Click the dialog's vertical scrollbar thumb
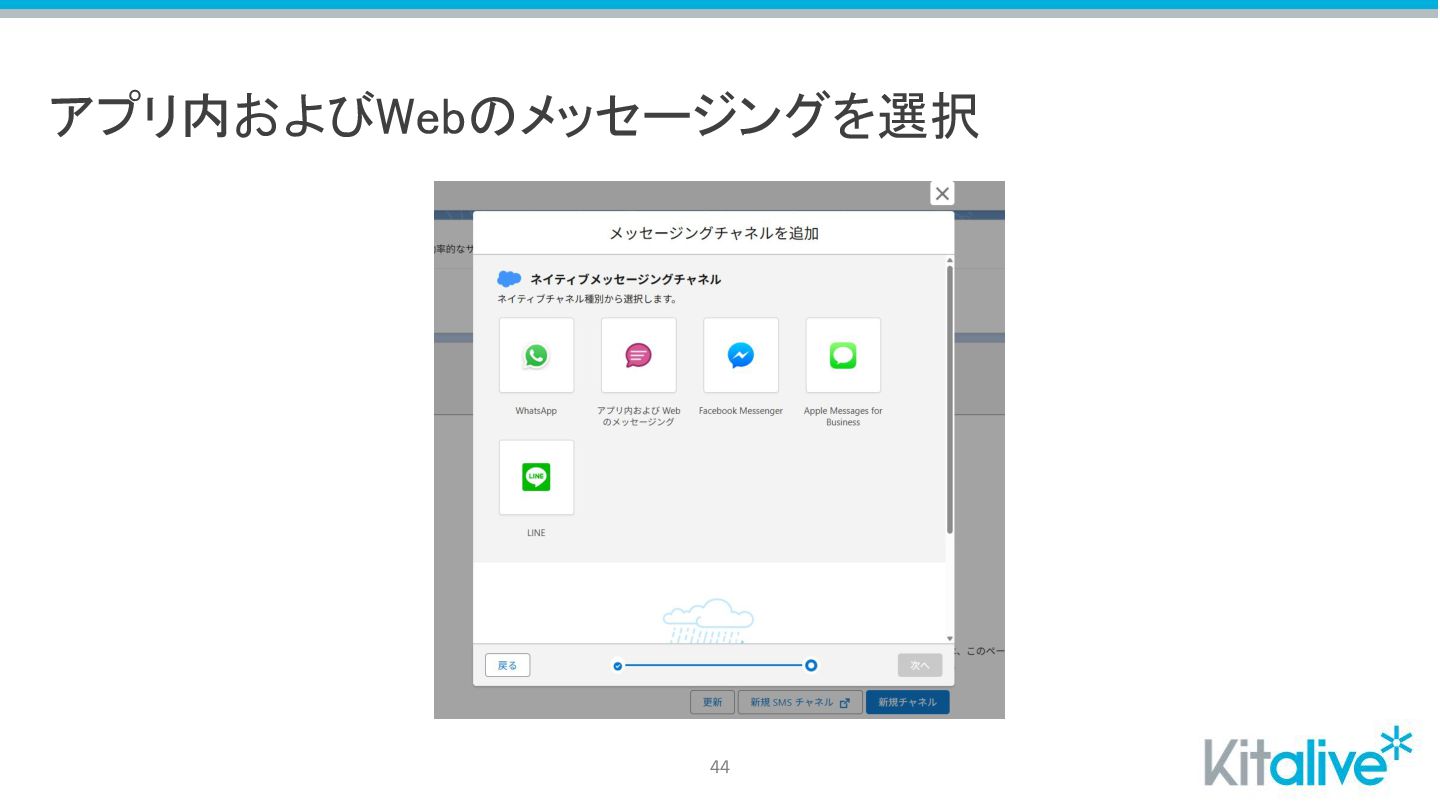 (949, 400)
